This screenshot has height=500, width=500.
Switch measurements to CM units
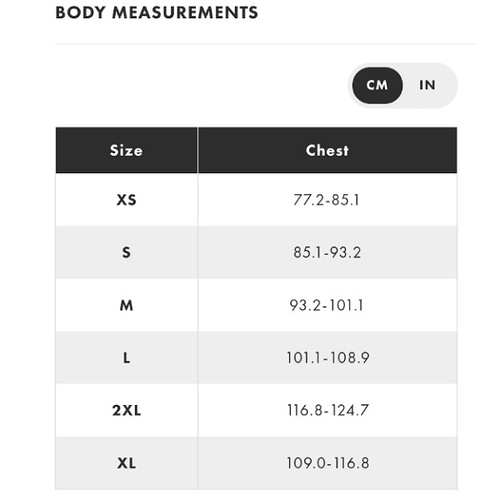[377, 85]
